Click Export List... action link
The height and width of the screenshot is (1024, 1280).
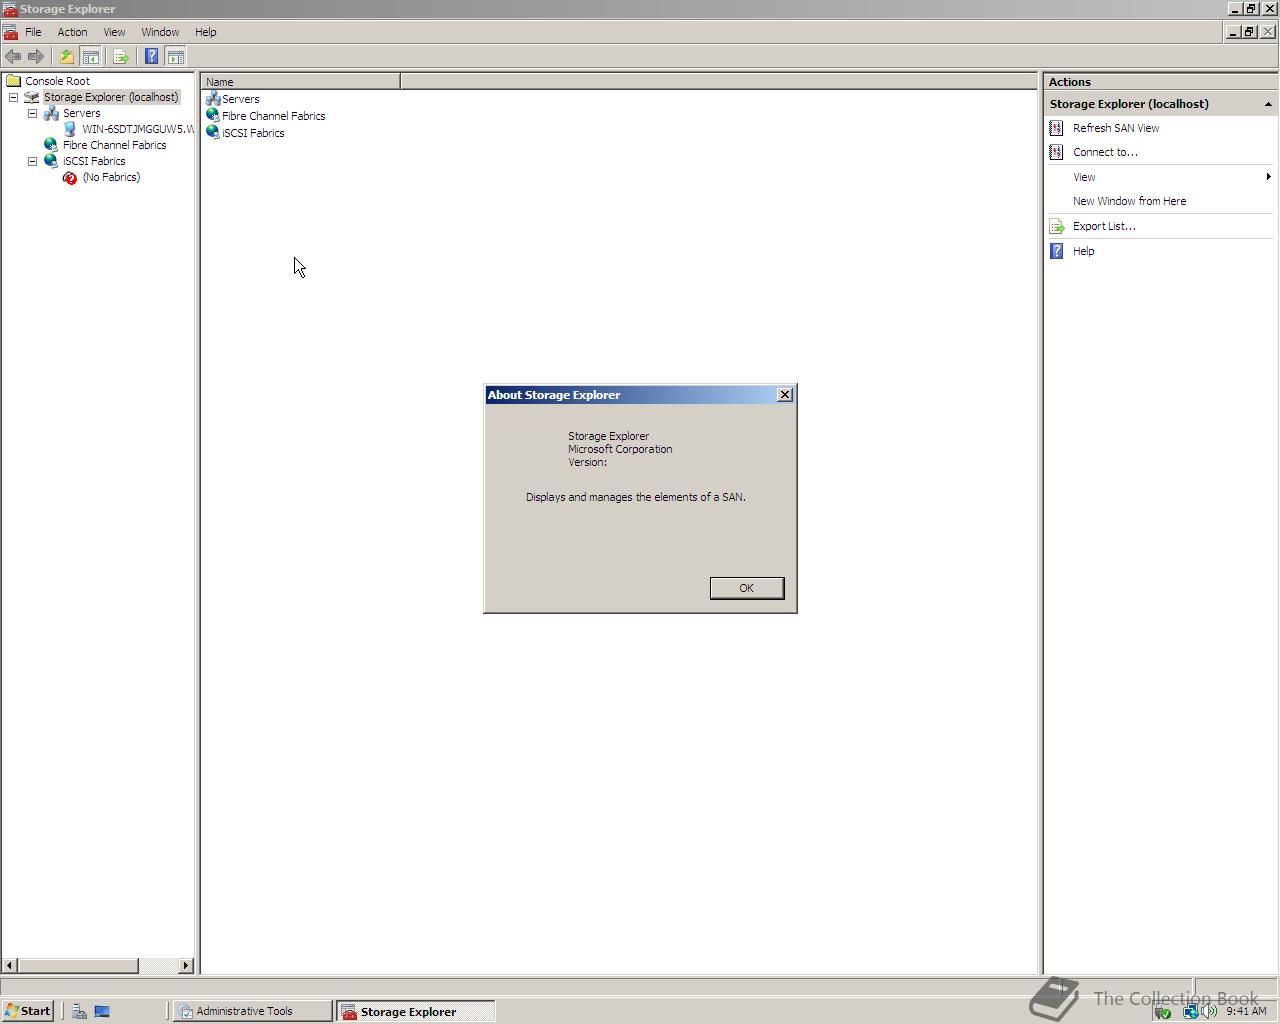1104,226
